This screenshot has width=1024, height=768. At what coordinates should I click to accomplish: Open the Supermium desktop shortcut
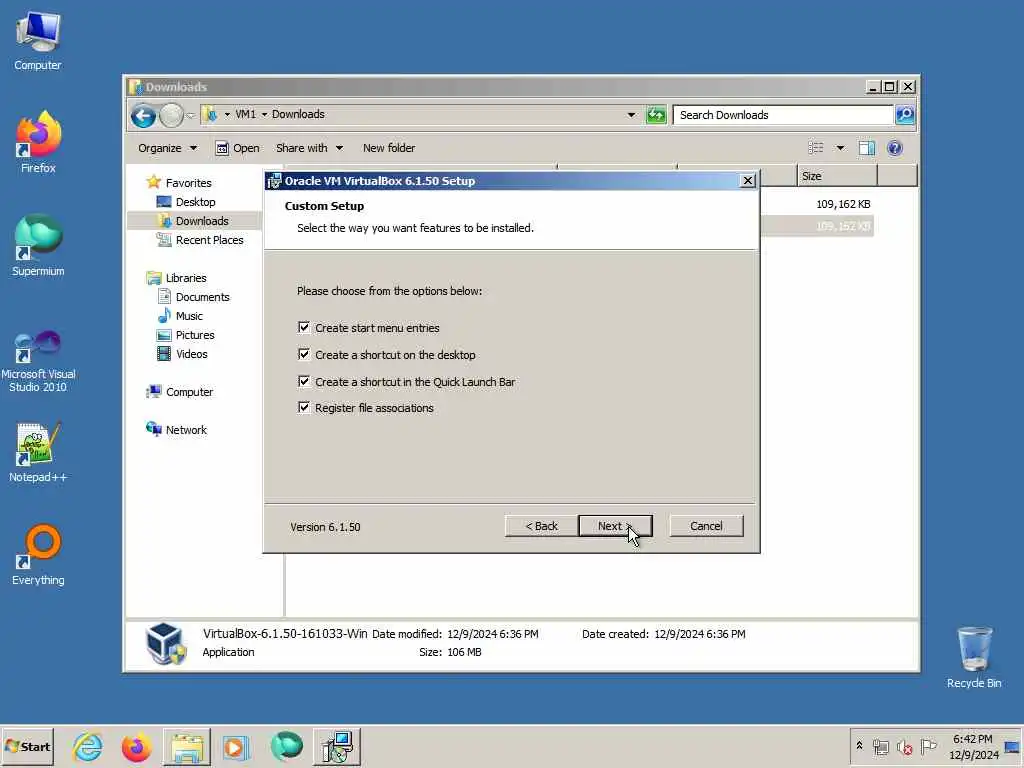(x=38, y=246)
